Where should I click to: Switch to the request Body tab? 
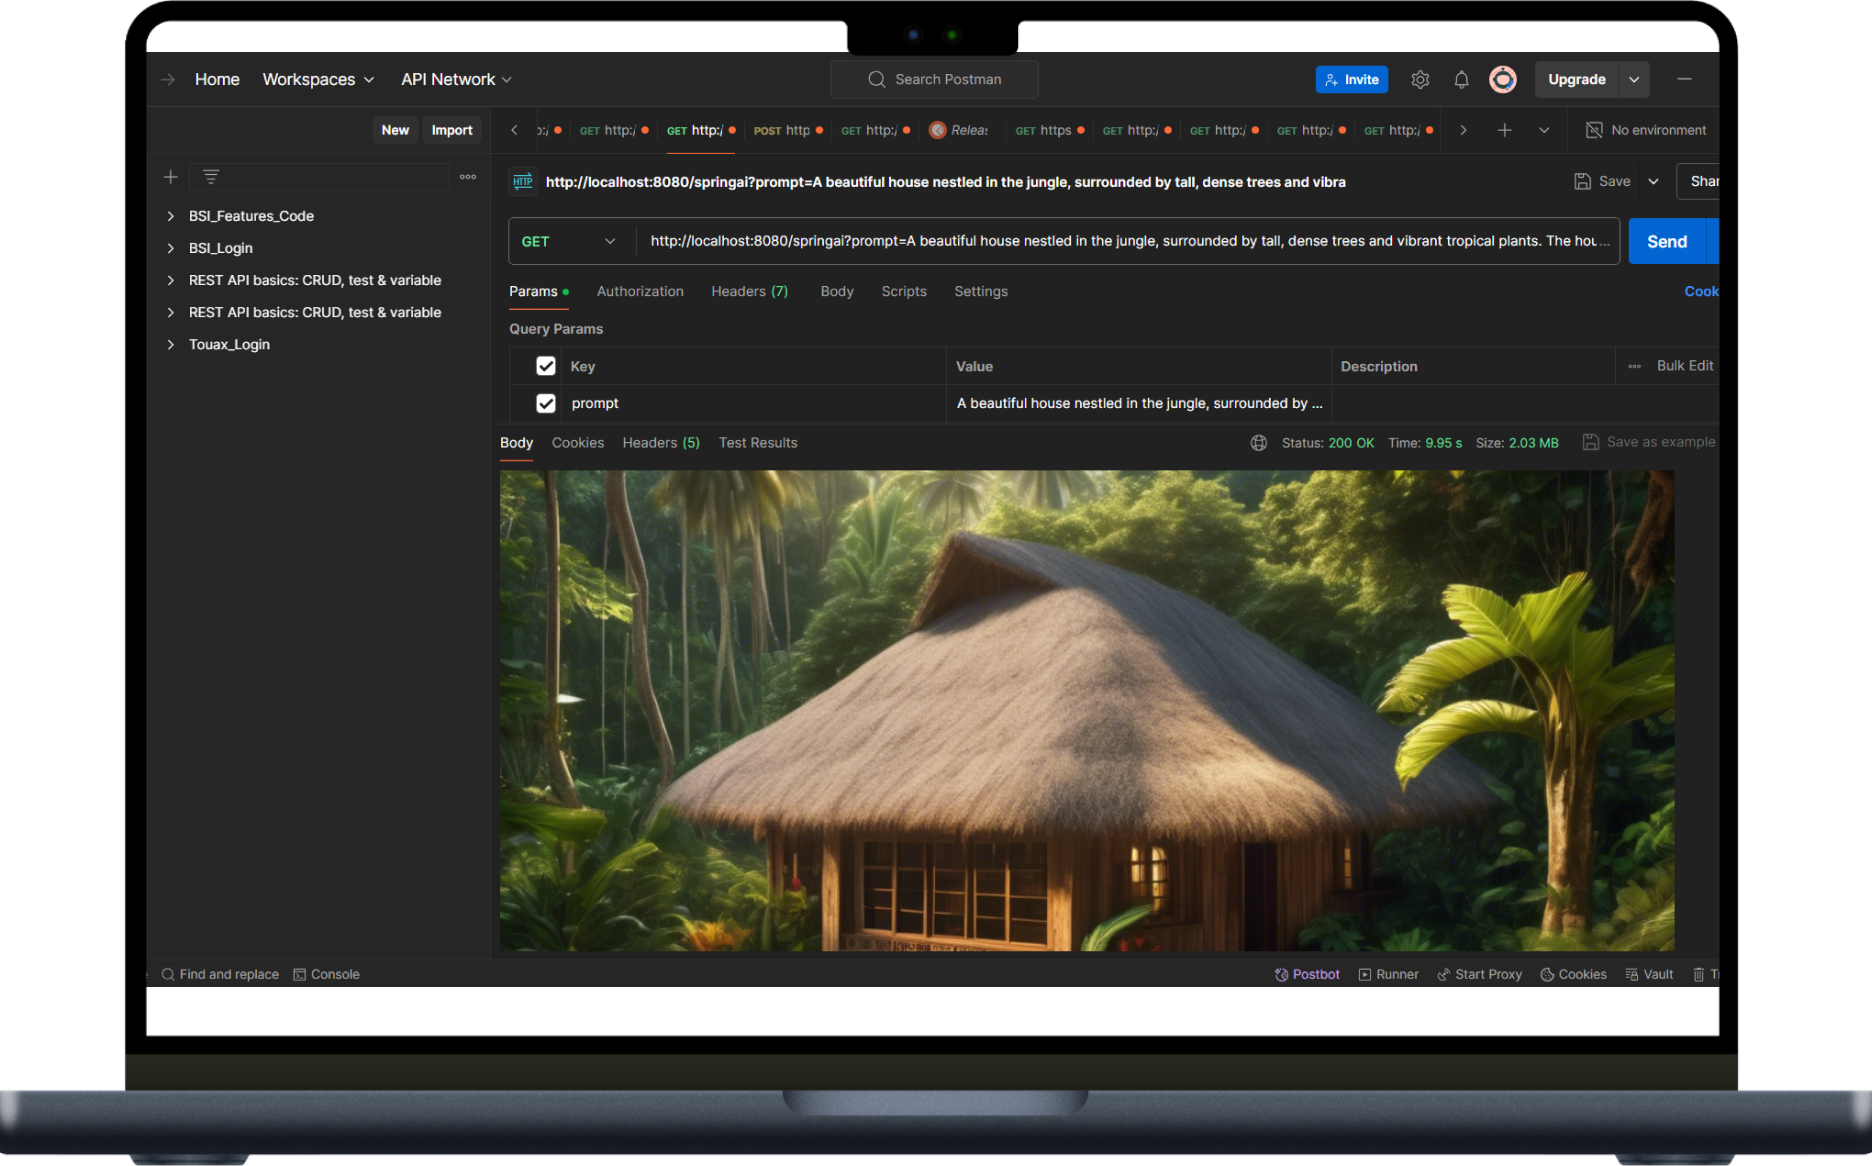coord(837,291)
